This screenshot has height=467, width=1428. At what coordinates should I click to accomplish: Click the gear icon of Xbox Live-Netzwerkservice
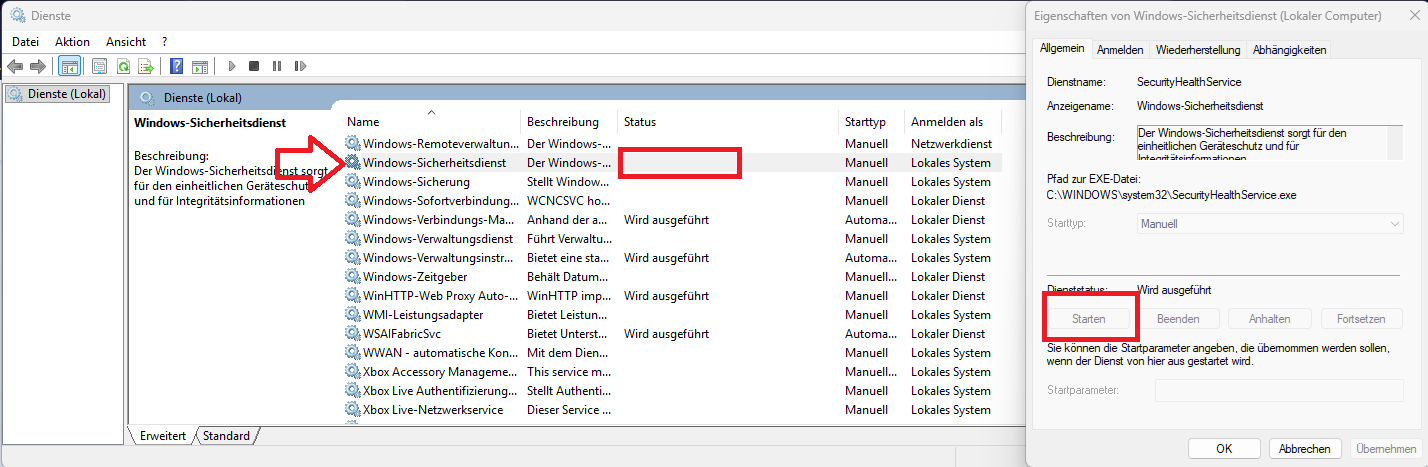pyautogui.click(x=352, y=410)
